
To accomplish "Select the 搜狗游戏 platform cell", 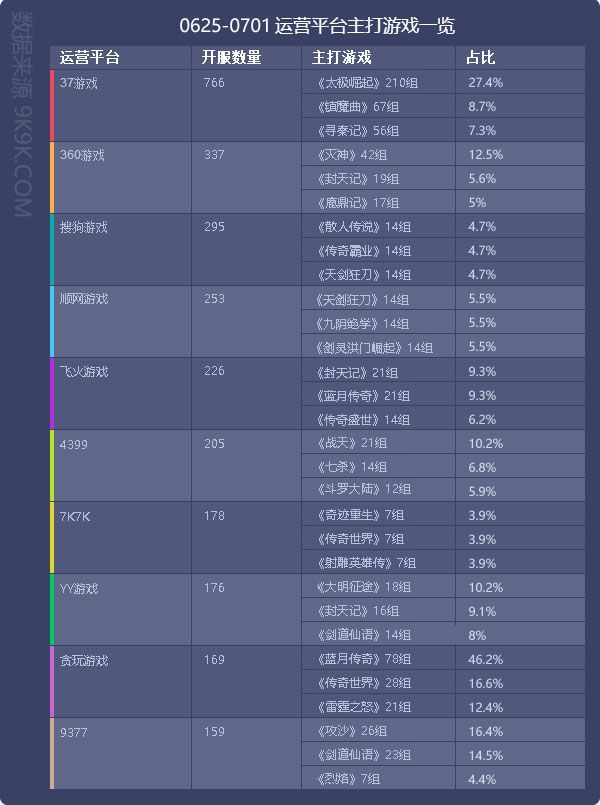I will click(122, 250).
